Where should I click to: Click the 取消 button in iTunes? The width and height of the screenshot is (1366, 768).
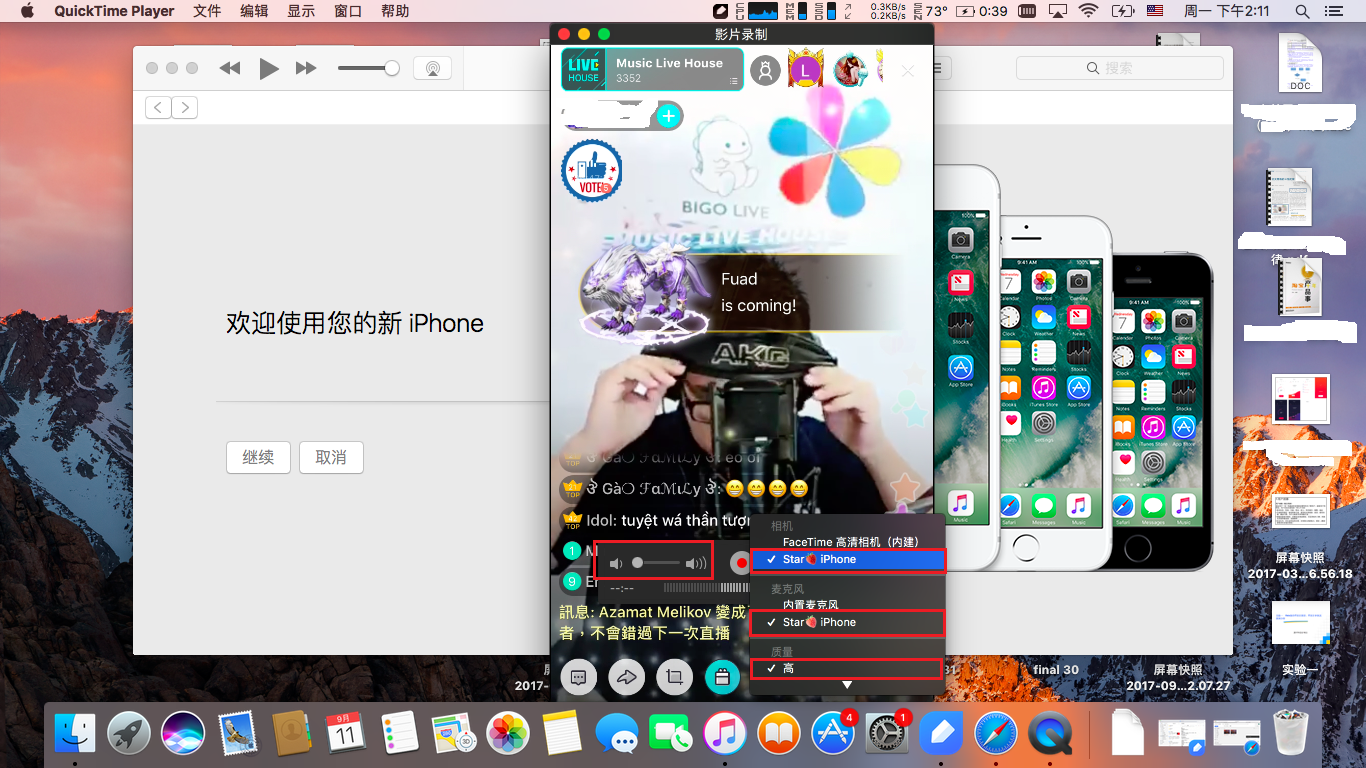pyautogui.click(x=331, y=457)
